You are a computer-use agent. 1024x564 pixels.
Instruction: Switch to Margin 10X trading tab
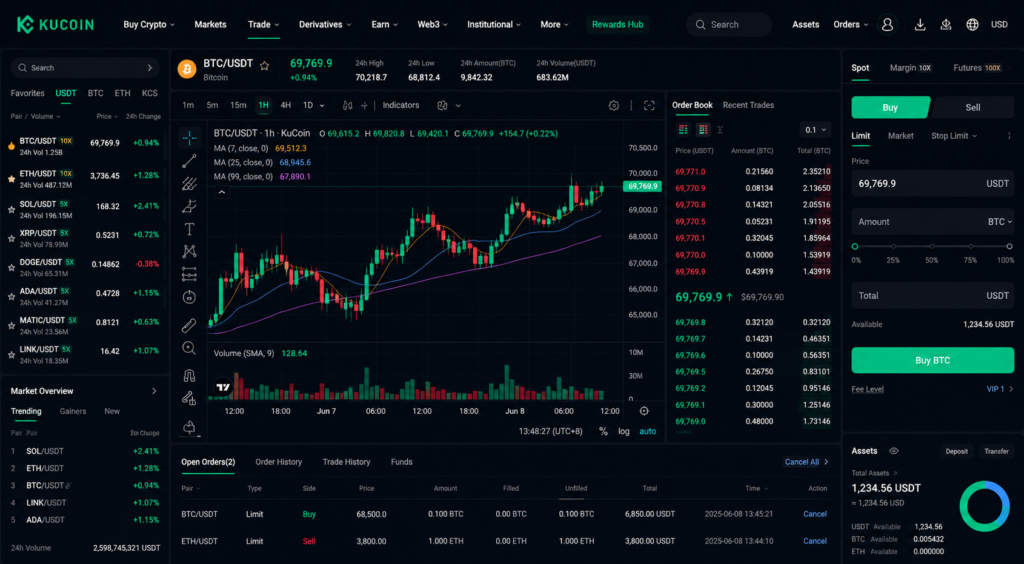tap(911, 68)
